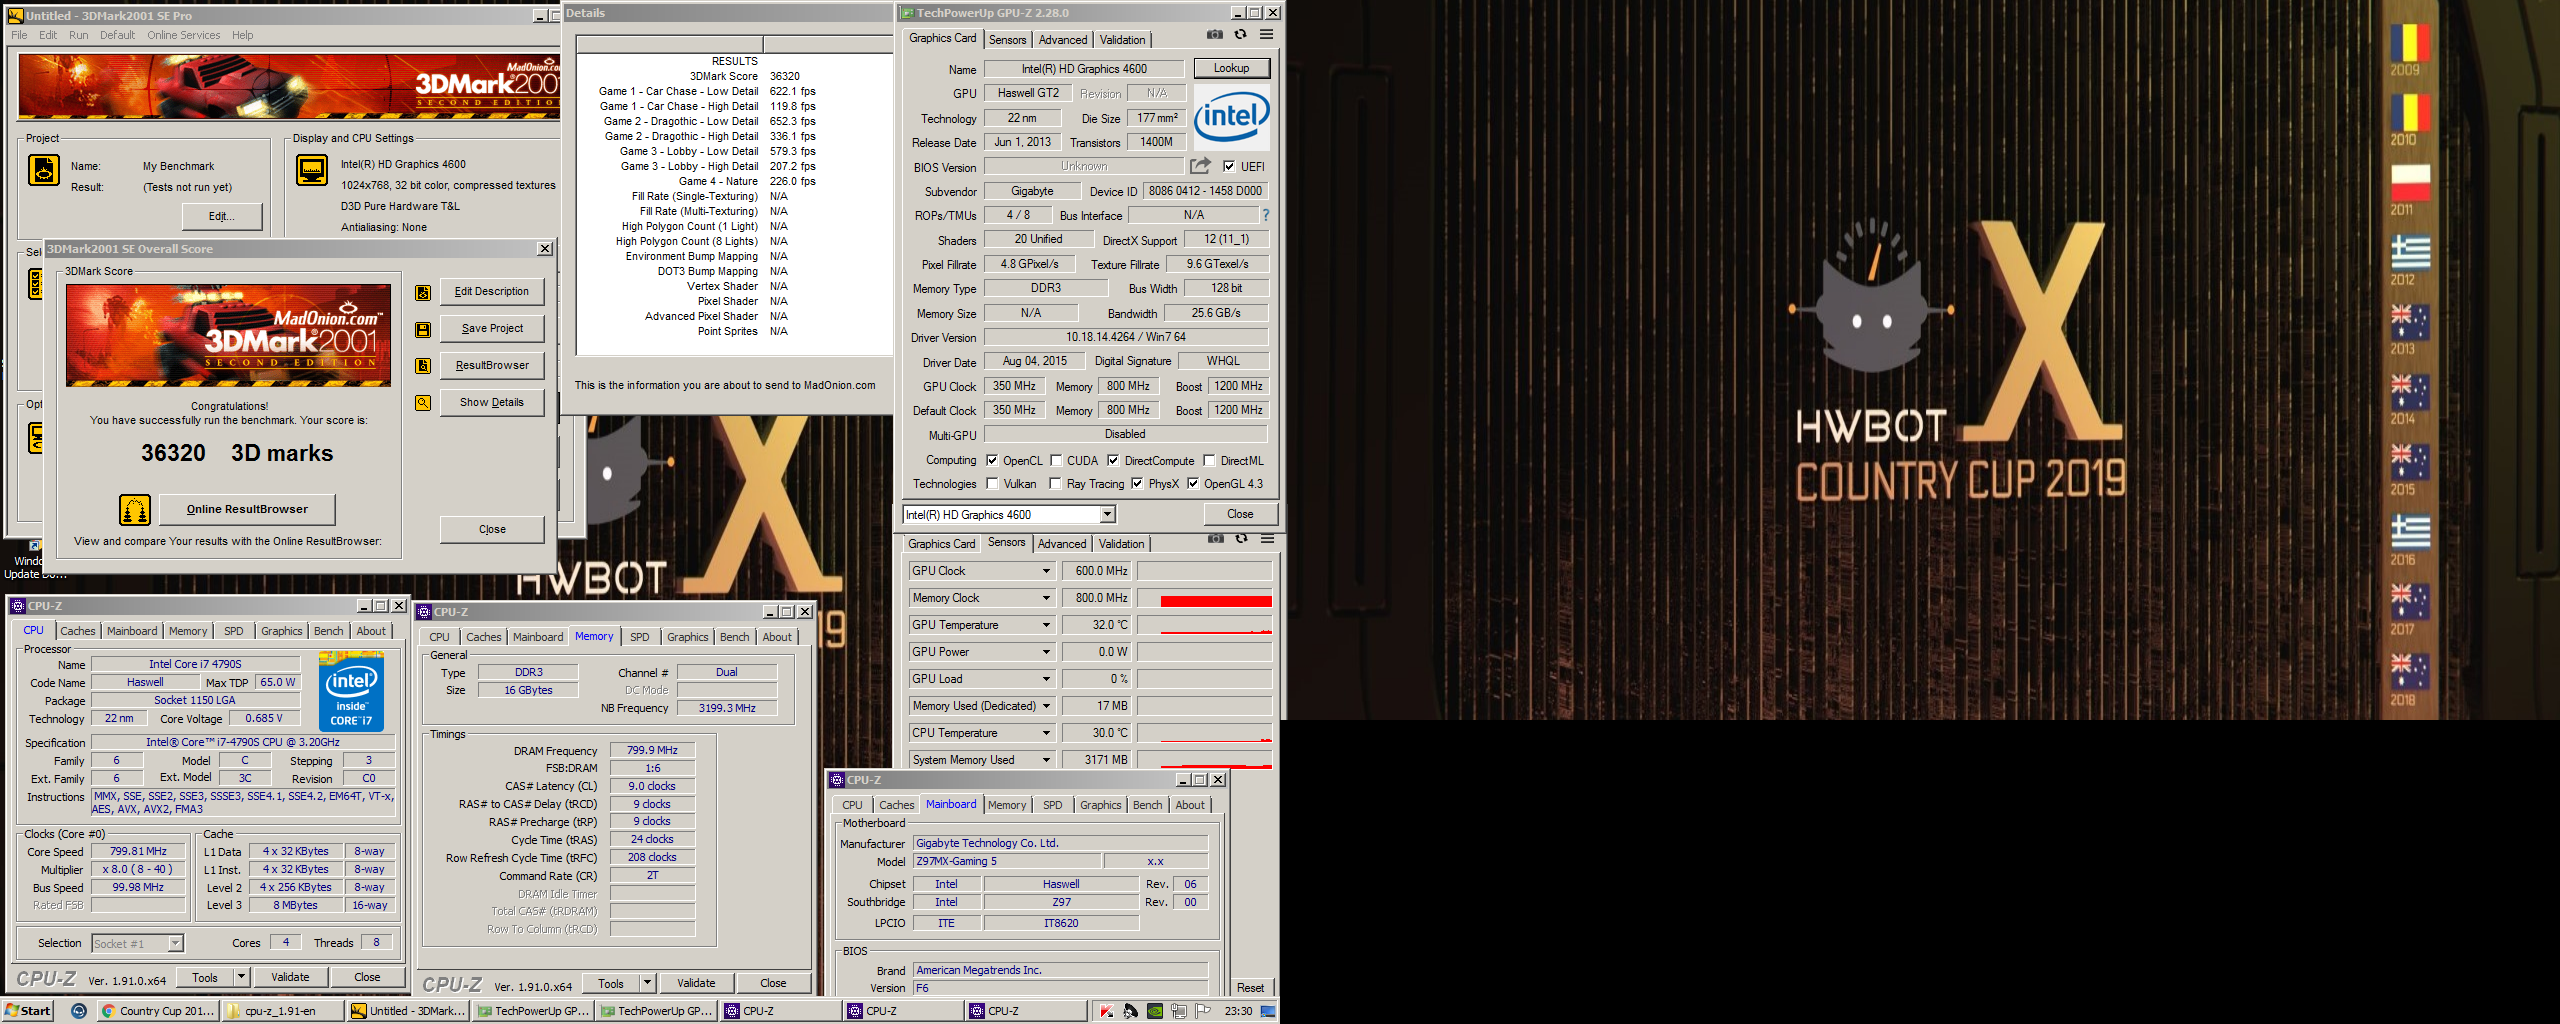Open the SPD tab in the memory CPU-Z window
This screenshot has height=1024, width=2560.
pyautogui.click(x=639, y=637)
